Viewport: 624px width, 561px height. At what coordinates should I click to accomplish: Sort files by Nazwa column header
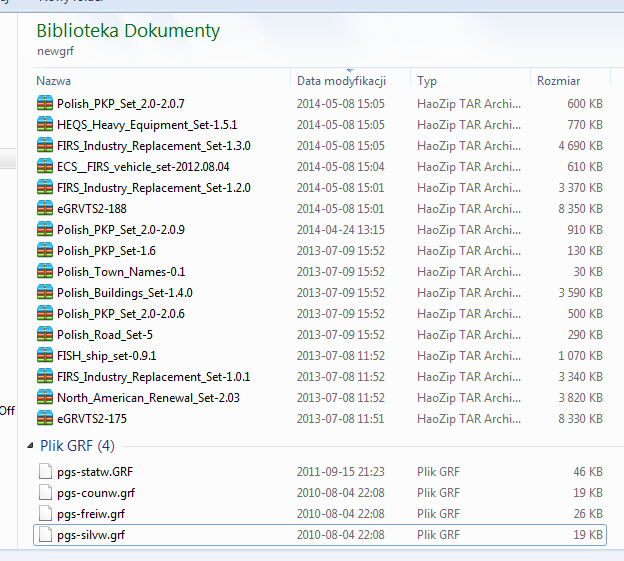click(x=54, y=81)
